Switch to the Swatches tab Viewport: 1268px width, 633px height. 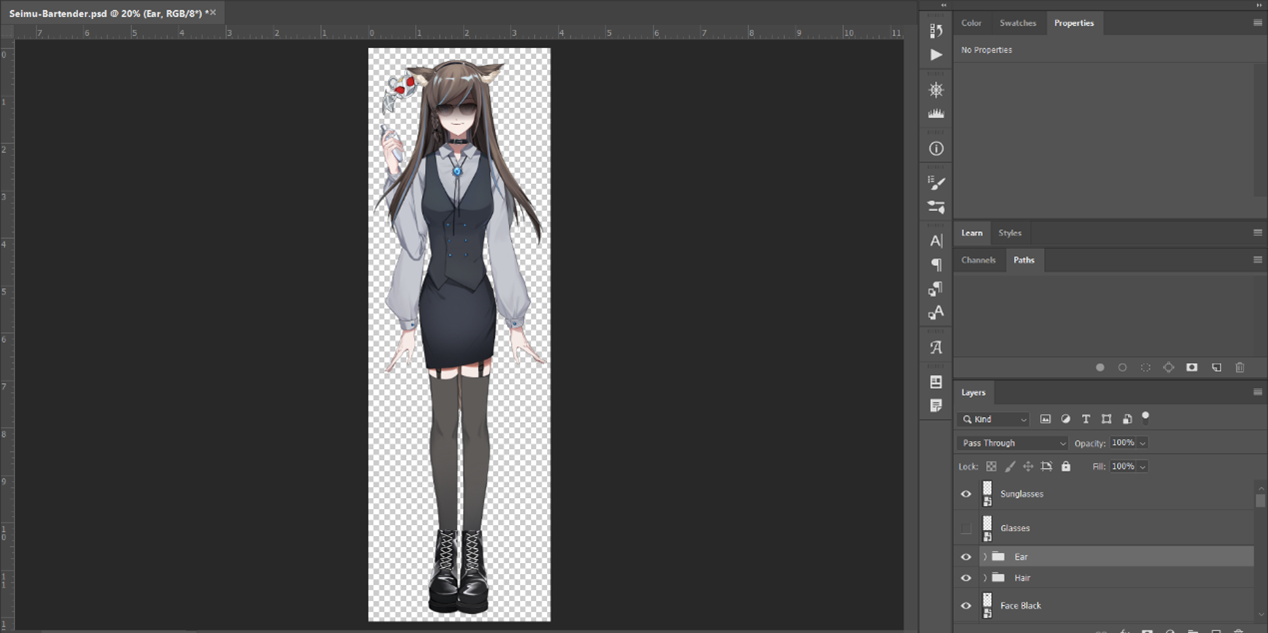point(1018,23)
